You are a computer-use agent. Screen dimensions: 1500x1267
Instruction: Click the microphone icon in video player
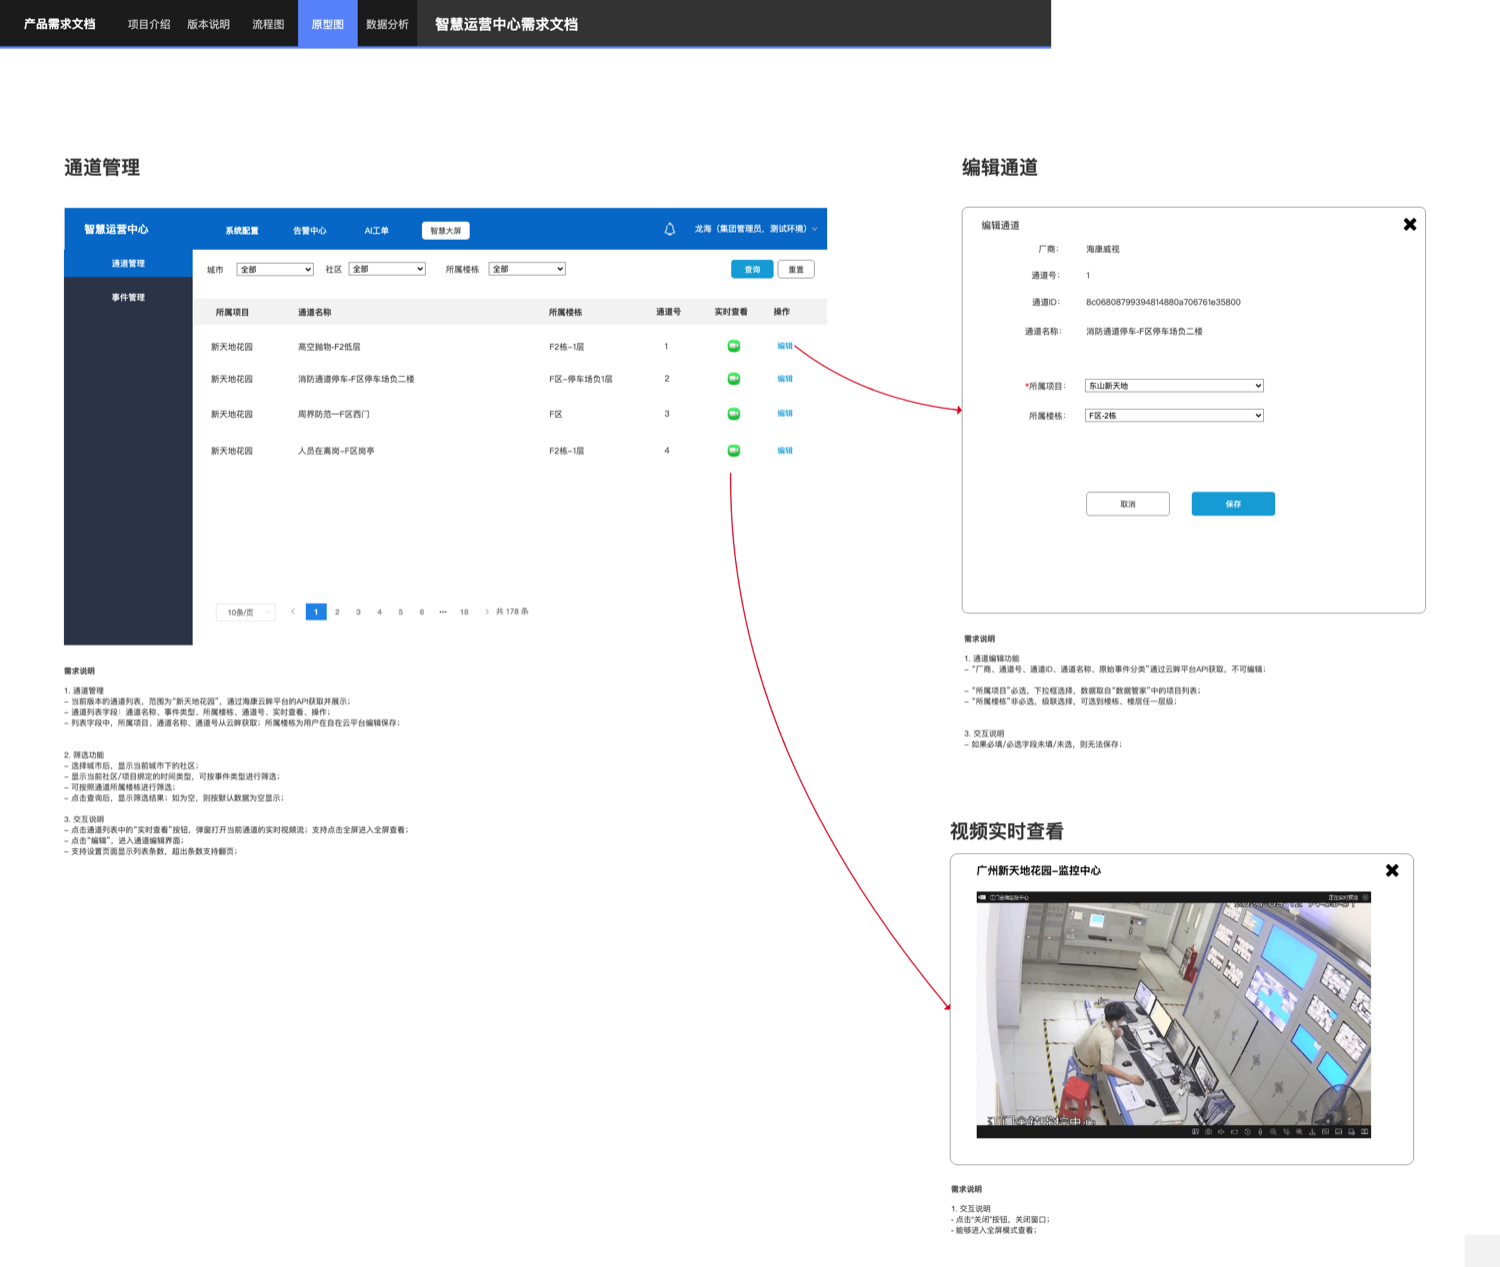(x=1260, y=1132)
